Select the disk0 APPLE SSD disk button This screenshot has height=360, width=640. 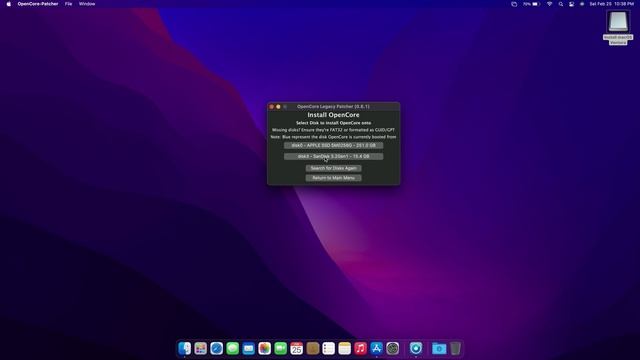point(333,145)
